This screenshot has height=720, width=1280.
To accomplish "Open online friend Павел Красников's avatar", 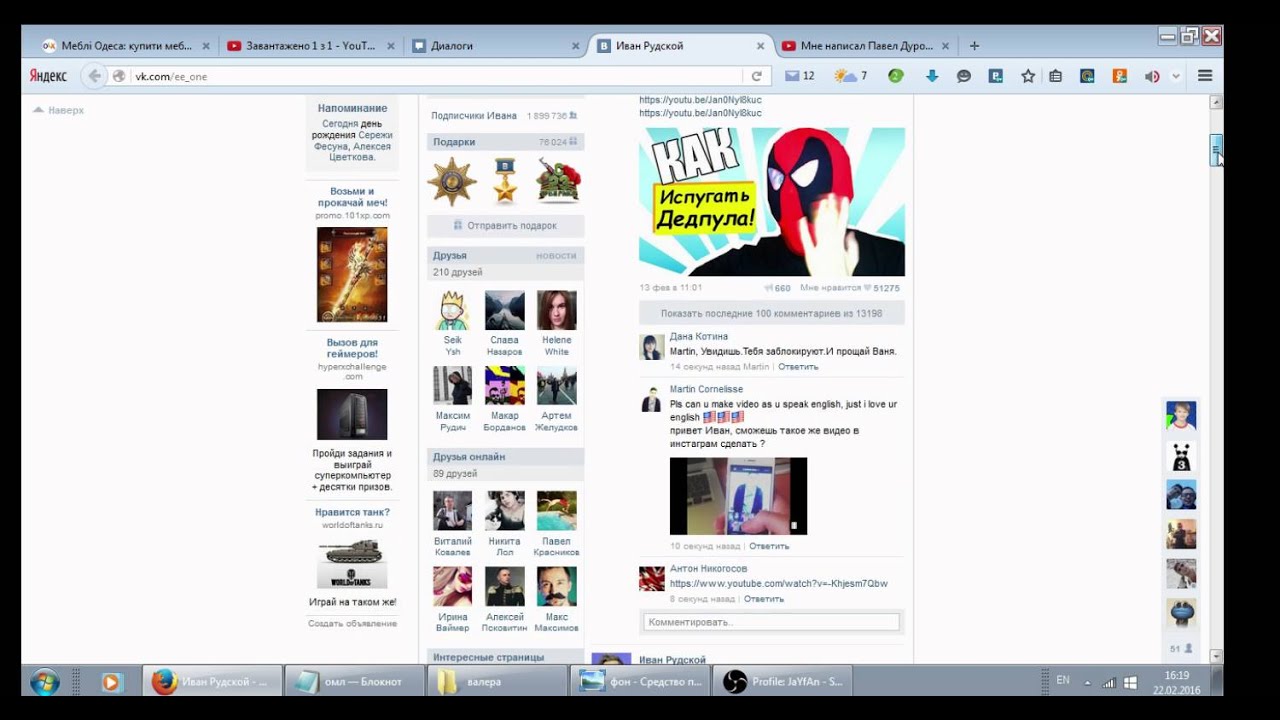I will pyautogui.click(x=557, y=510).
